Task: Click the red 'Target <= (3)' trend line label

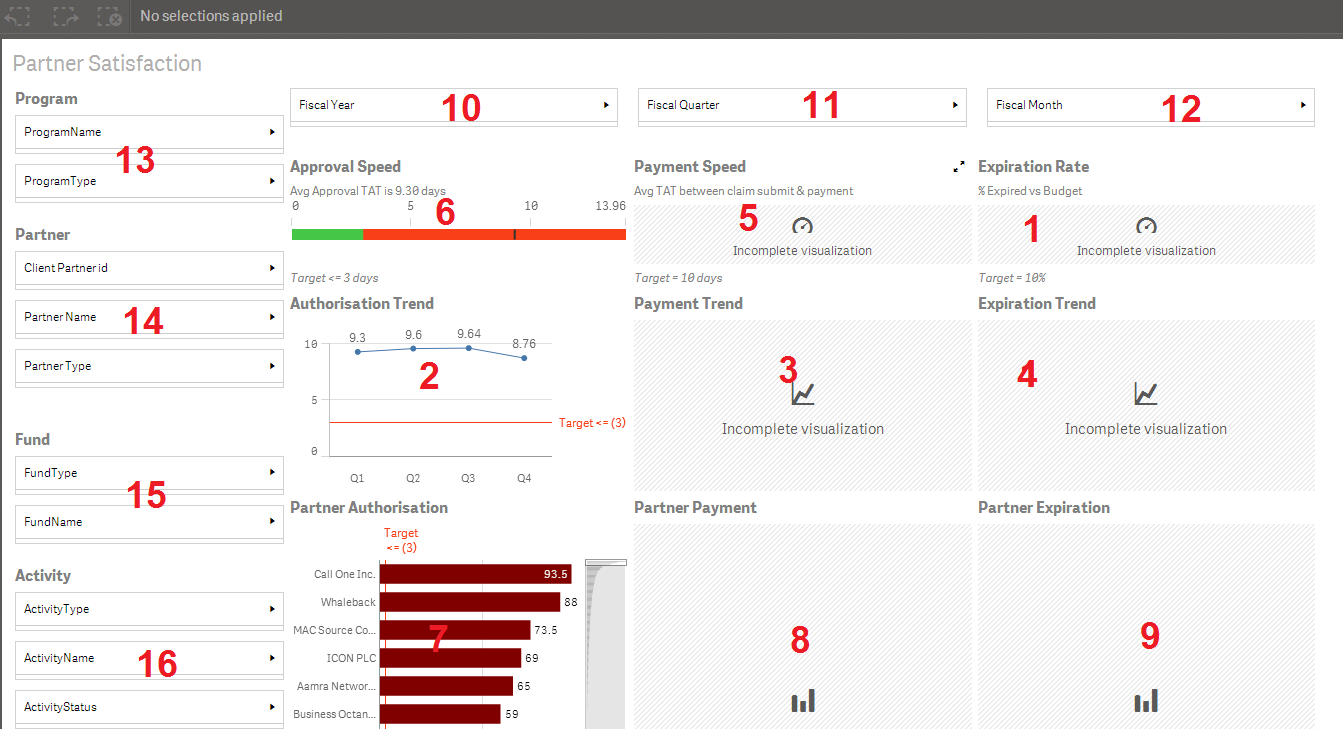Action: coord(592,423)
